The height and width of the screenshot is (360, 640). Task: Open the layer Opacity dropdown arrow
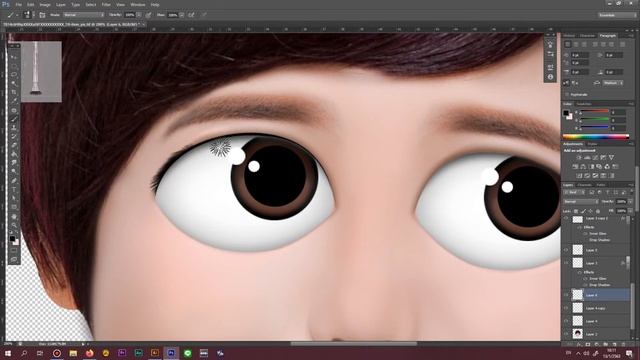click(x=630, y=201)
